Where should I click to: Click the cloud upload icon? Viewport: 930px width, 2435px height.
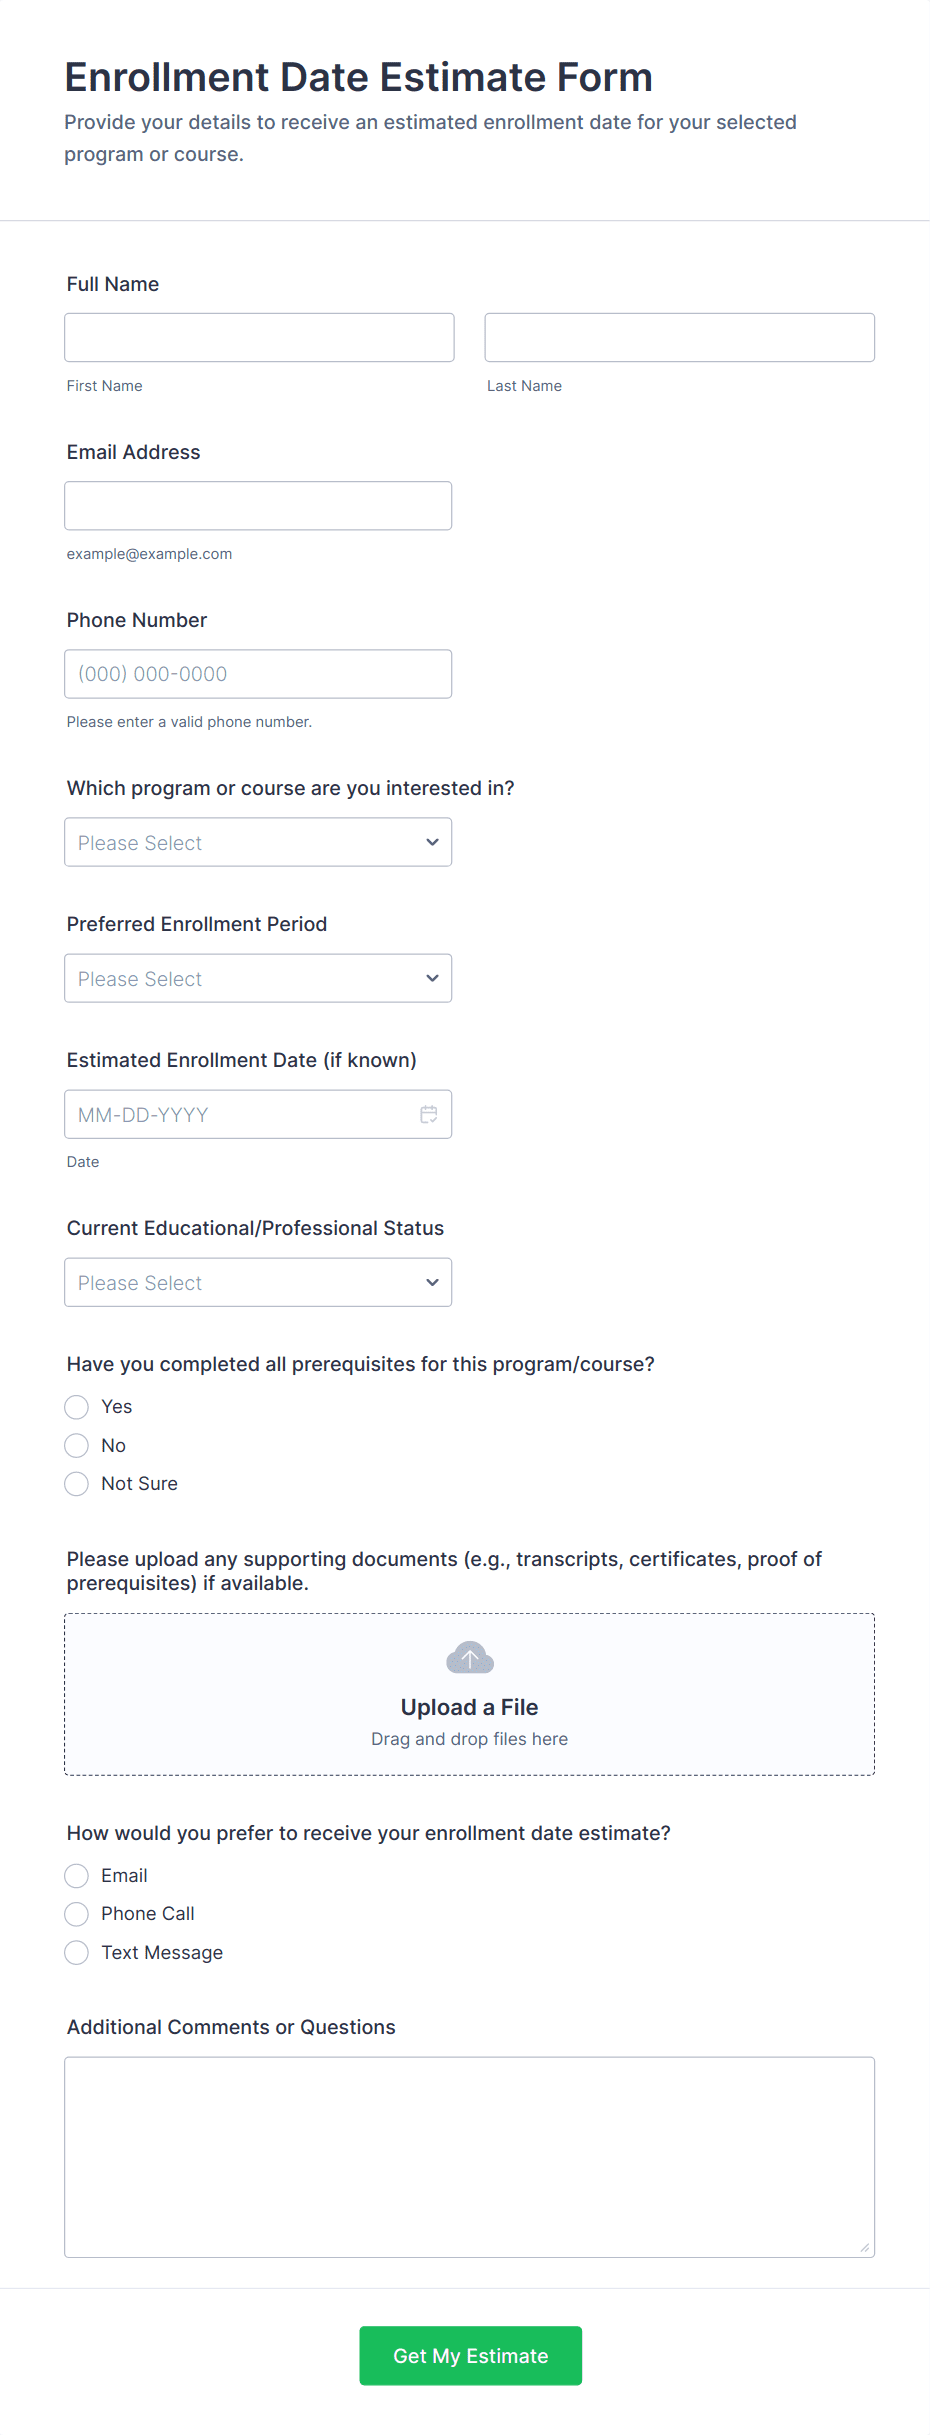tap(470, 1658)
